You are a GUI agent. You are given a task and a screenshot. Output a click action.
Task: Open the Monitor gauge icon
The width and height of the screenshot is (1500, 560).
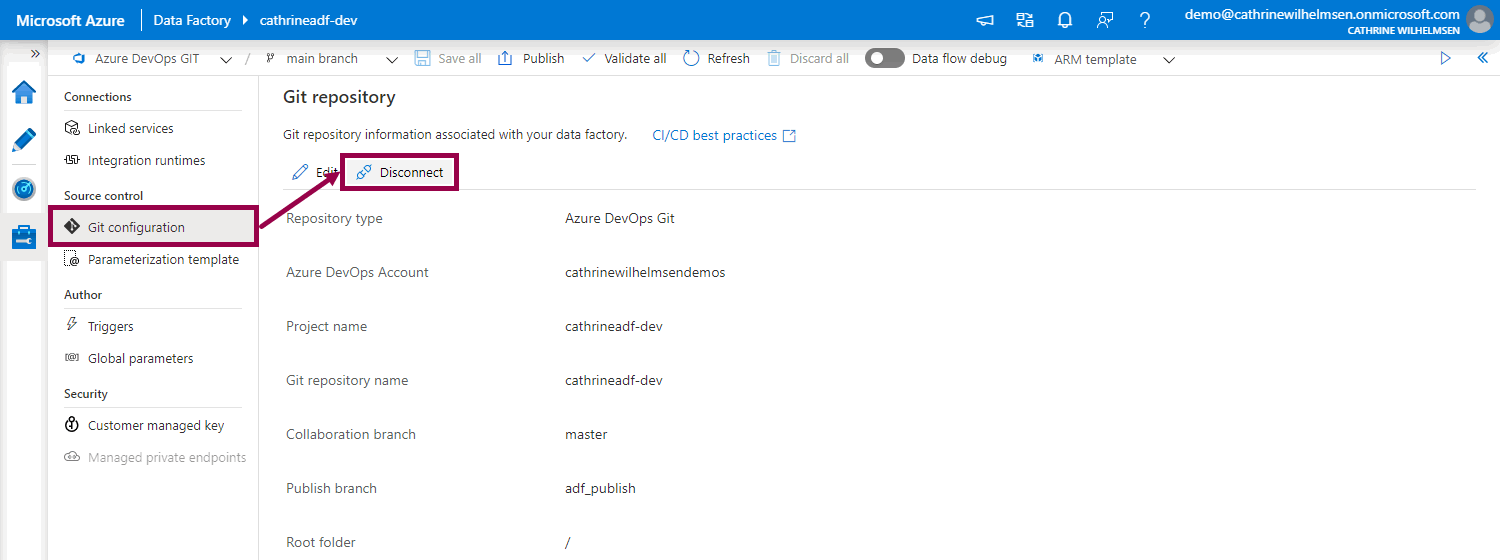coord(24,189)
